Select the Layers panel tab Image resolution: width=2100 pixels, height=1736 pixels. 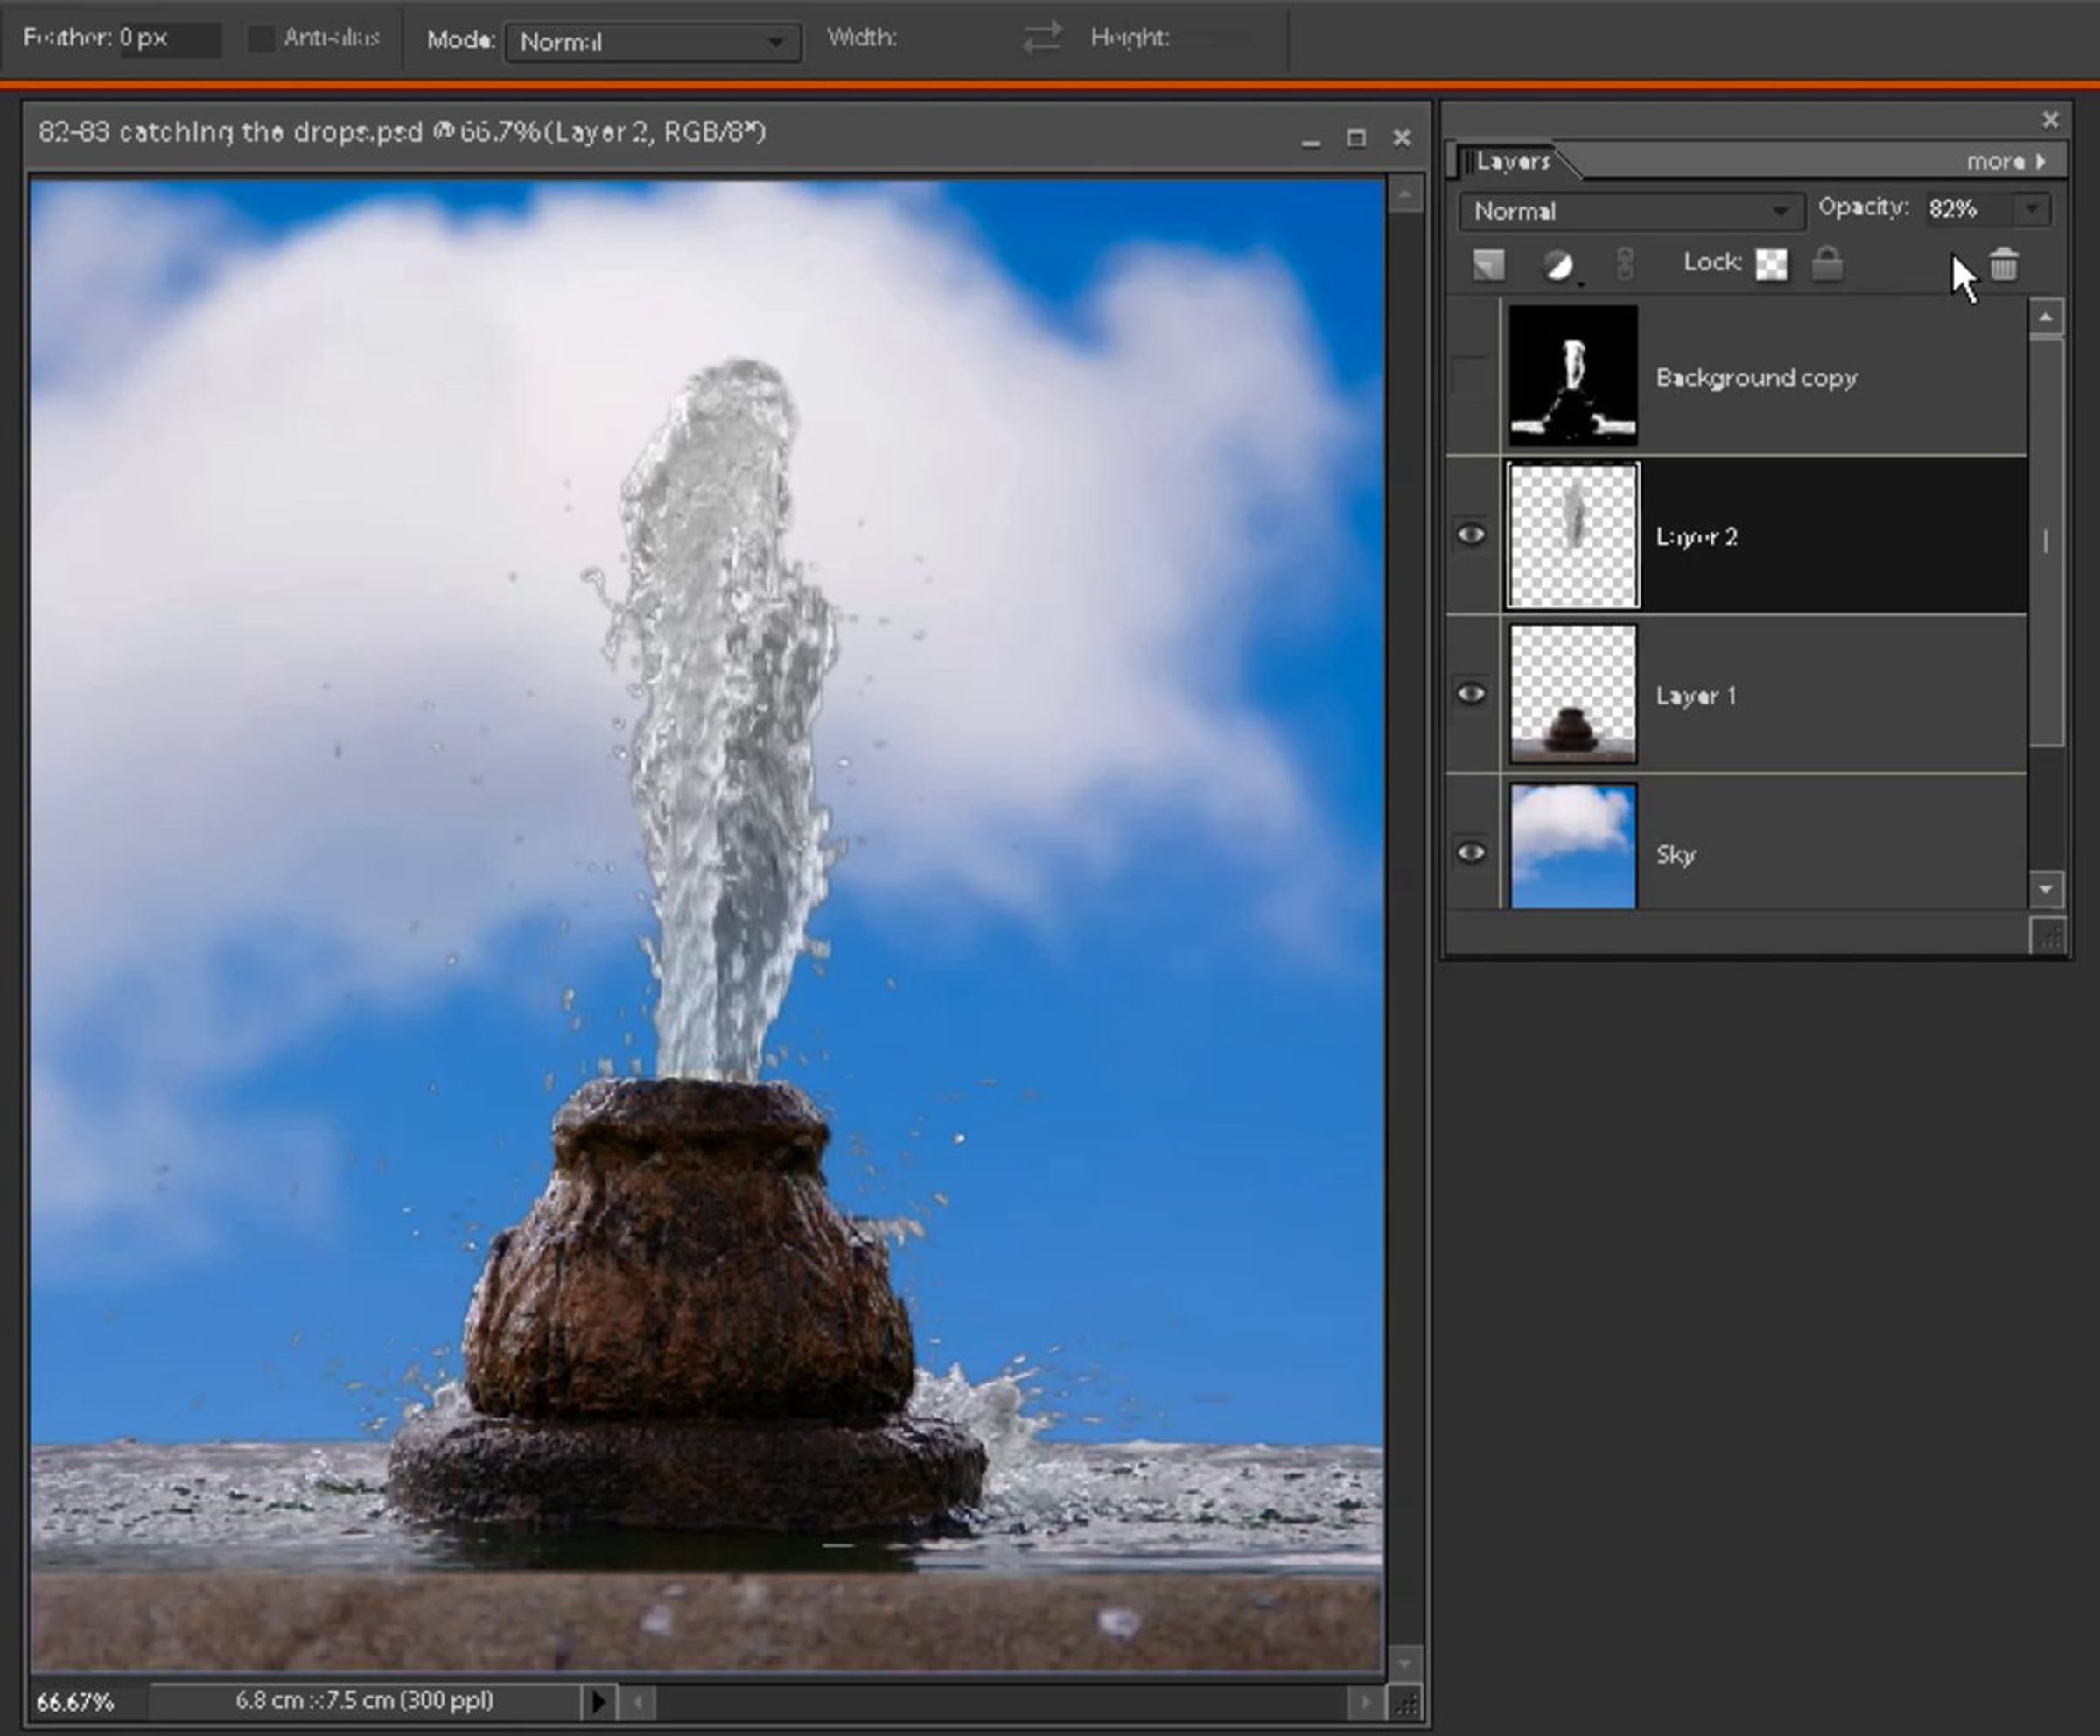pyautogui.click(x=1512, y=162)
